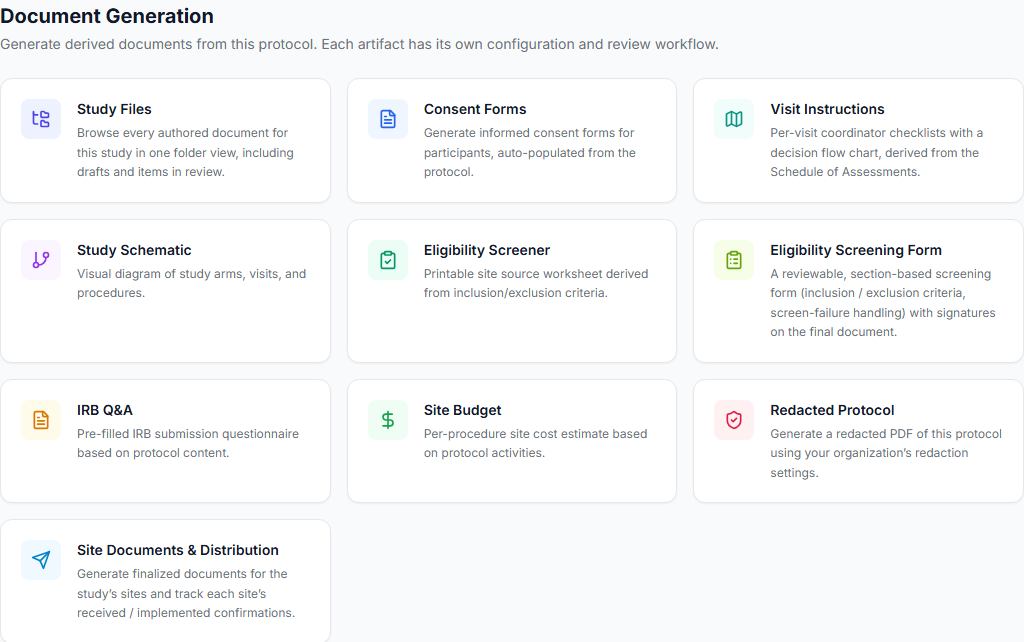Open the Consent Forms card title
Viewport: 1024px width, 642px height.
tap(475, 109)
